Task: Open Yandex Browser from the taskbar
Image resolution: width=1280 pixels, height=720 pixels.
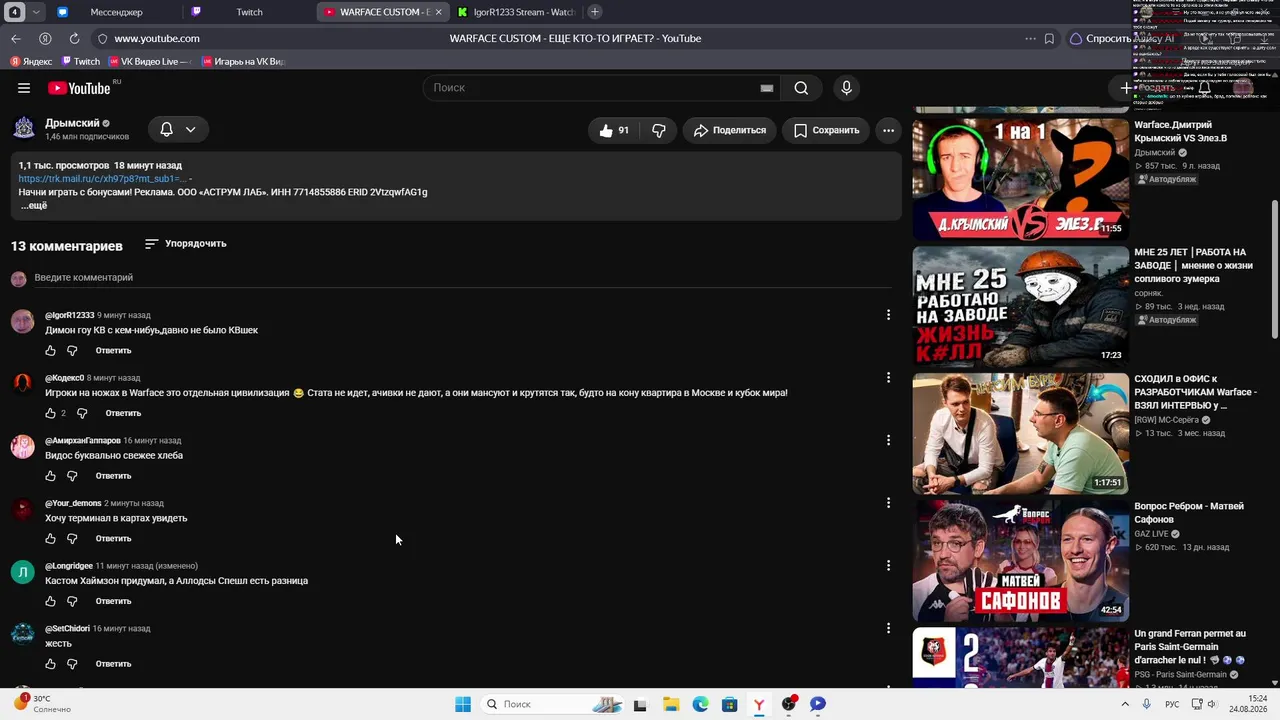Action: point(759,704)
